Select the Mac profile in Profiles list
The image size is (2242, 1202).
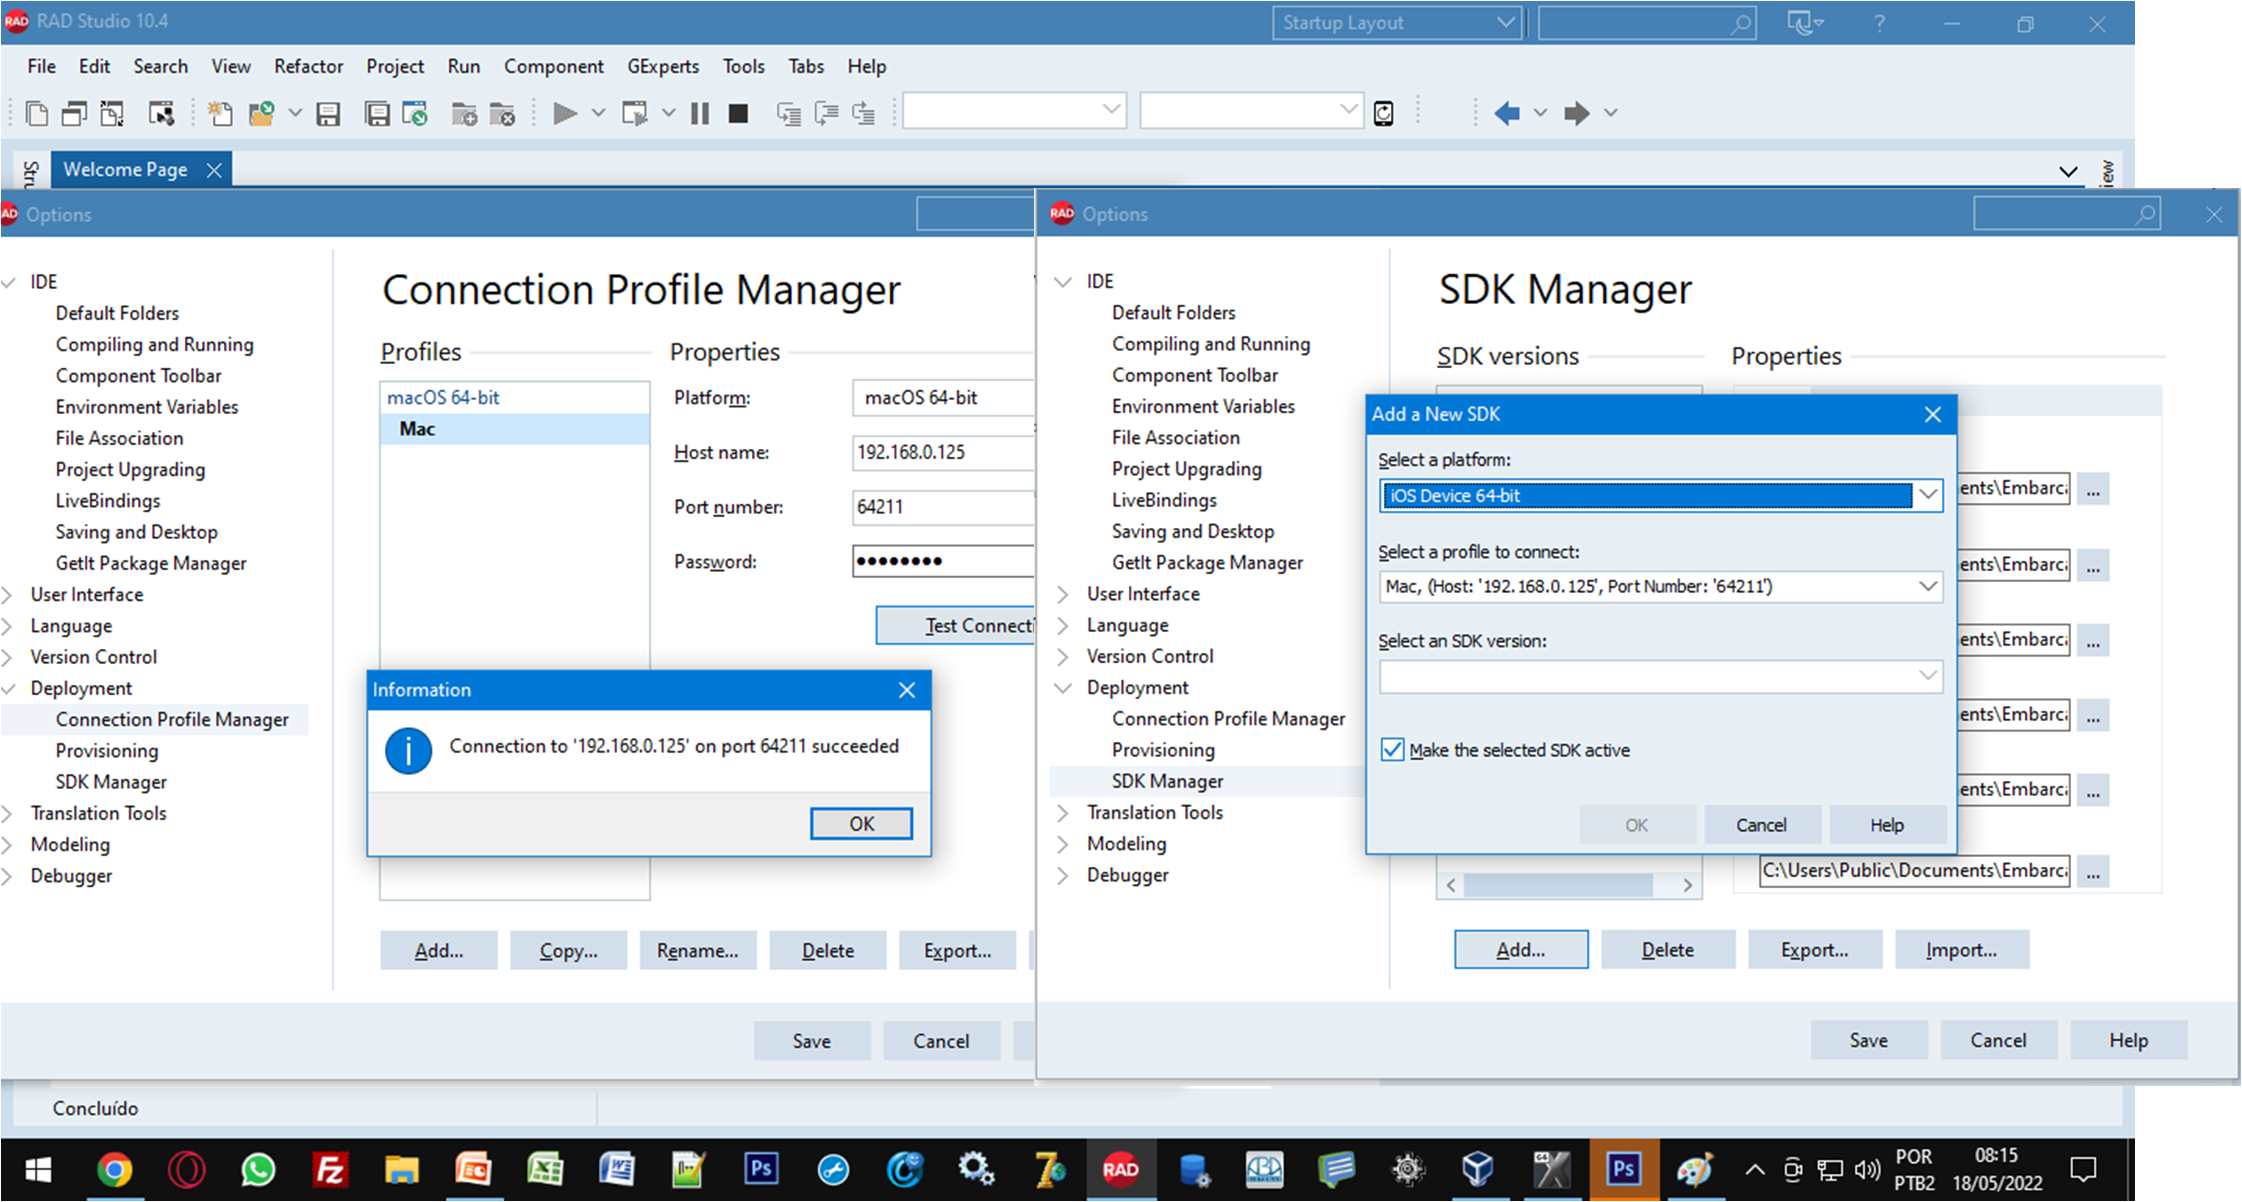tap(514, 429)
